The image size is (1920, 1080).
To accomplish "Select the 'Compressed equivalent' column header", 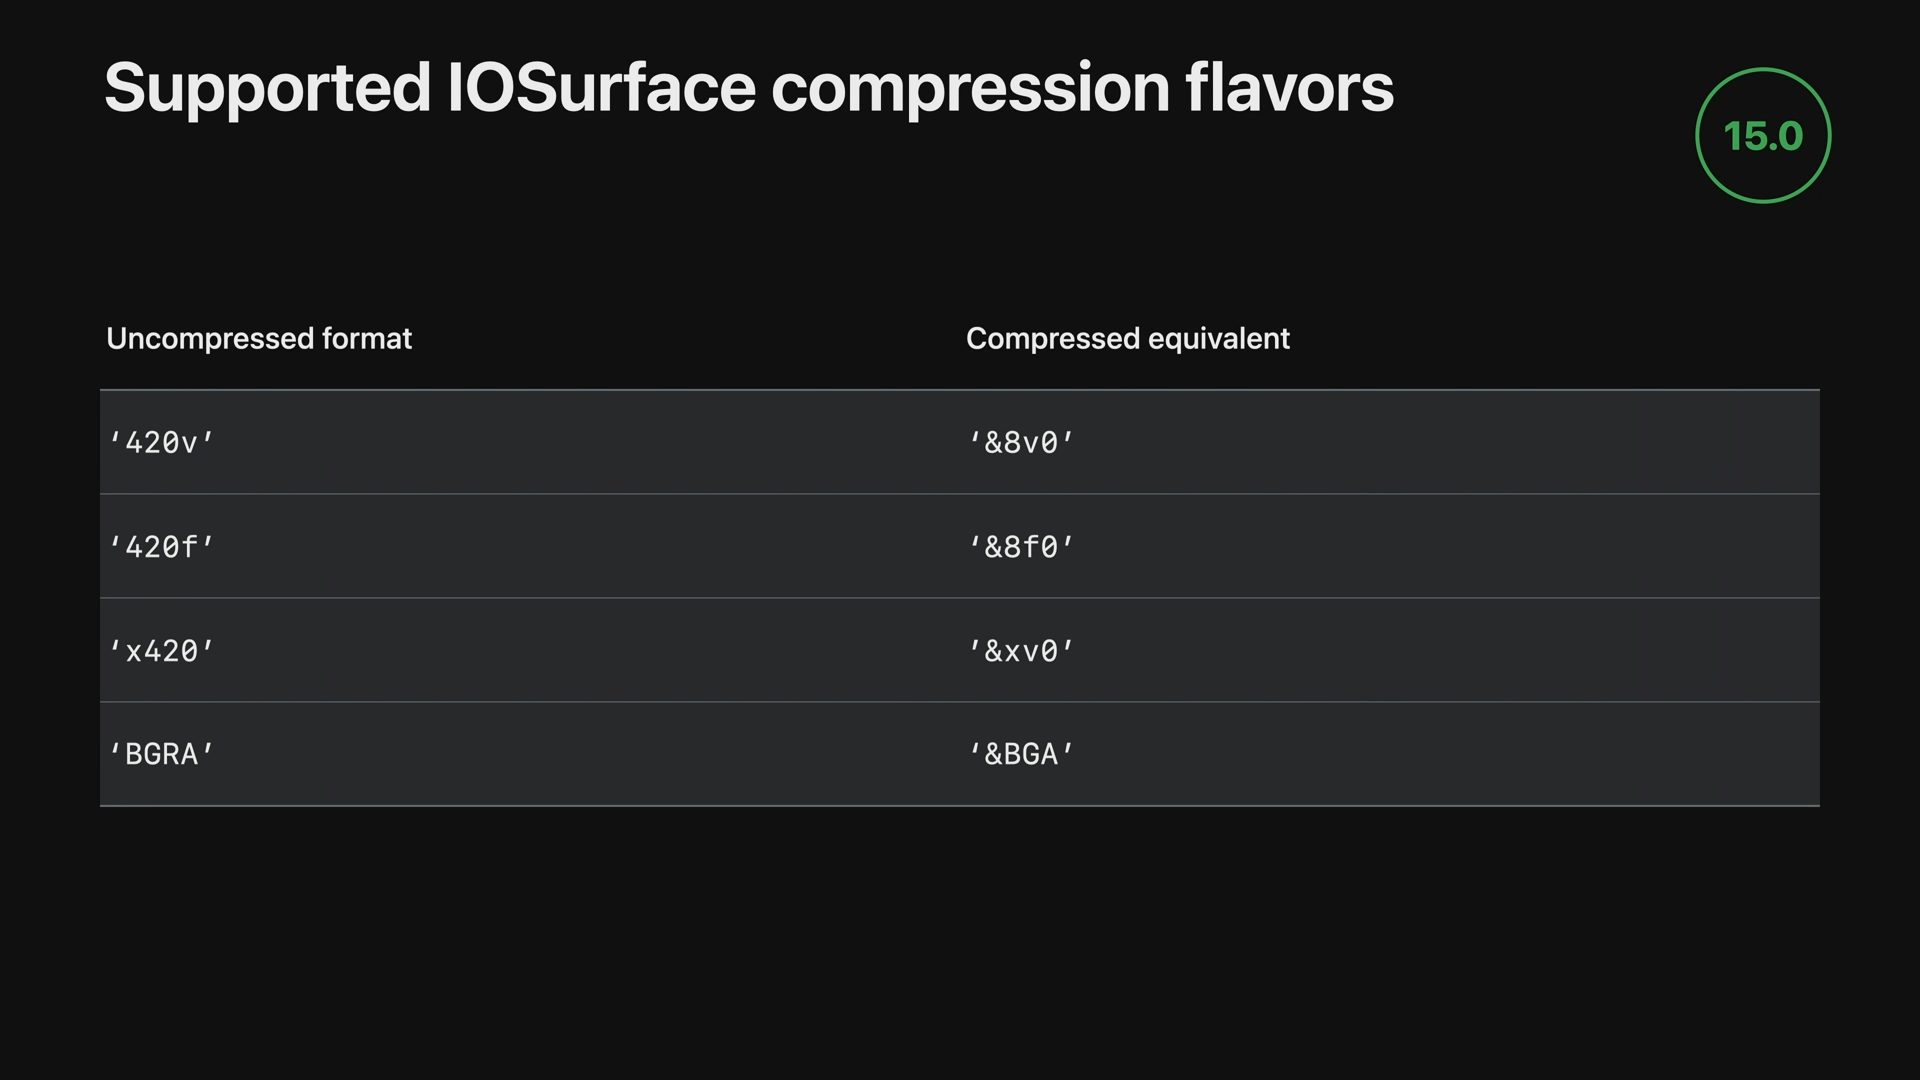I will tap(1127, 339).
